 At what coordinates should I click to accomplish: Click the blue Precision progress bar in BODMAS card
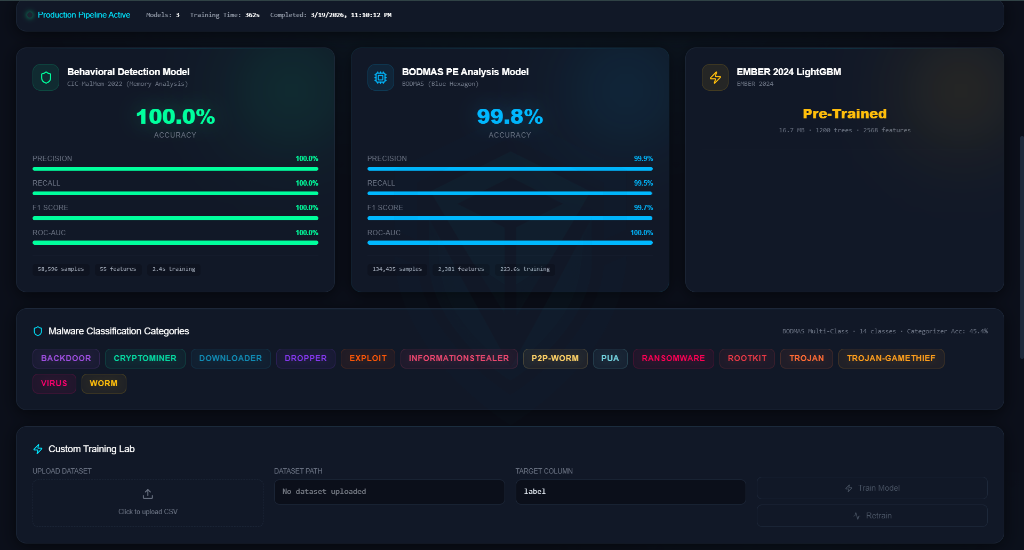coord(510,169)
